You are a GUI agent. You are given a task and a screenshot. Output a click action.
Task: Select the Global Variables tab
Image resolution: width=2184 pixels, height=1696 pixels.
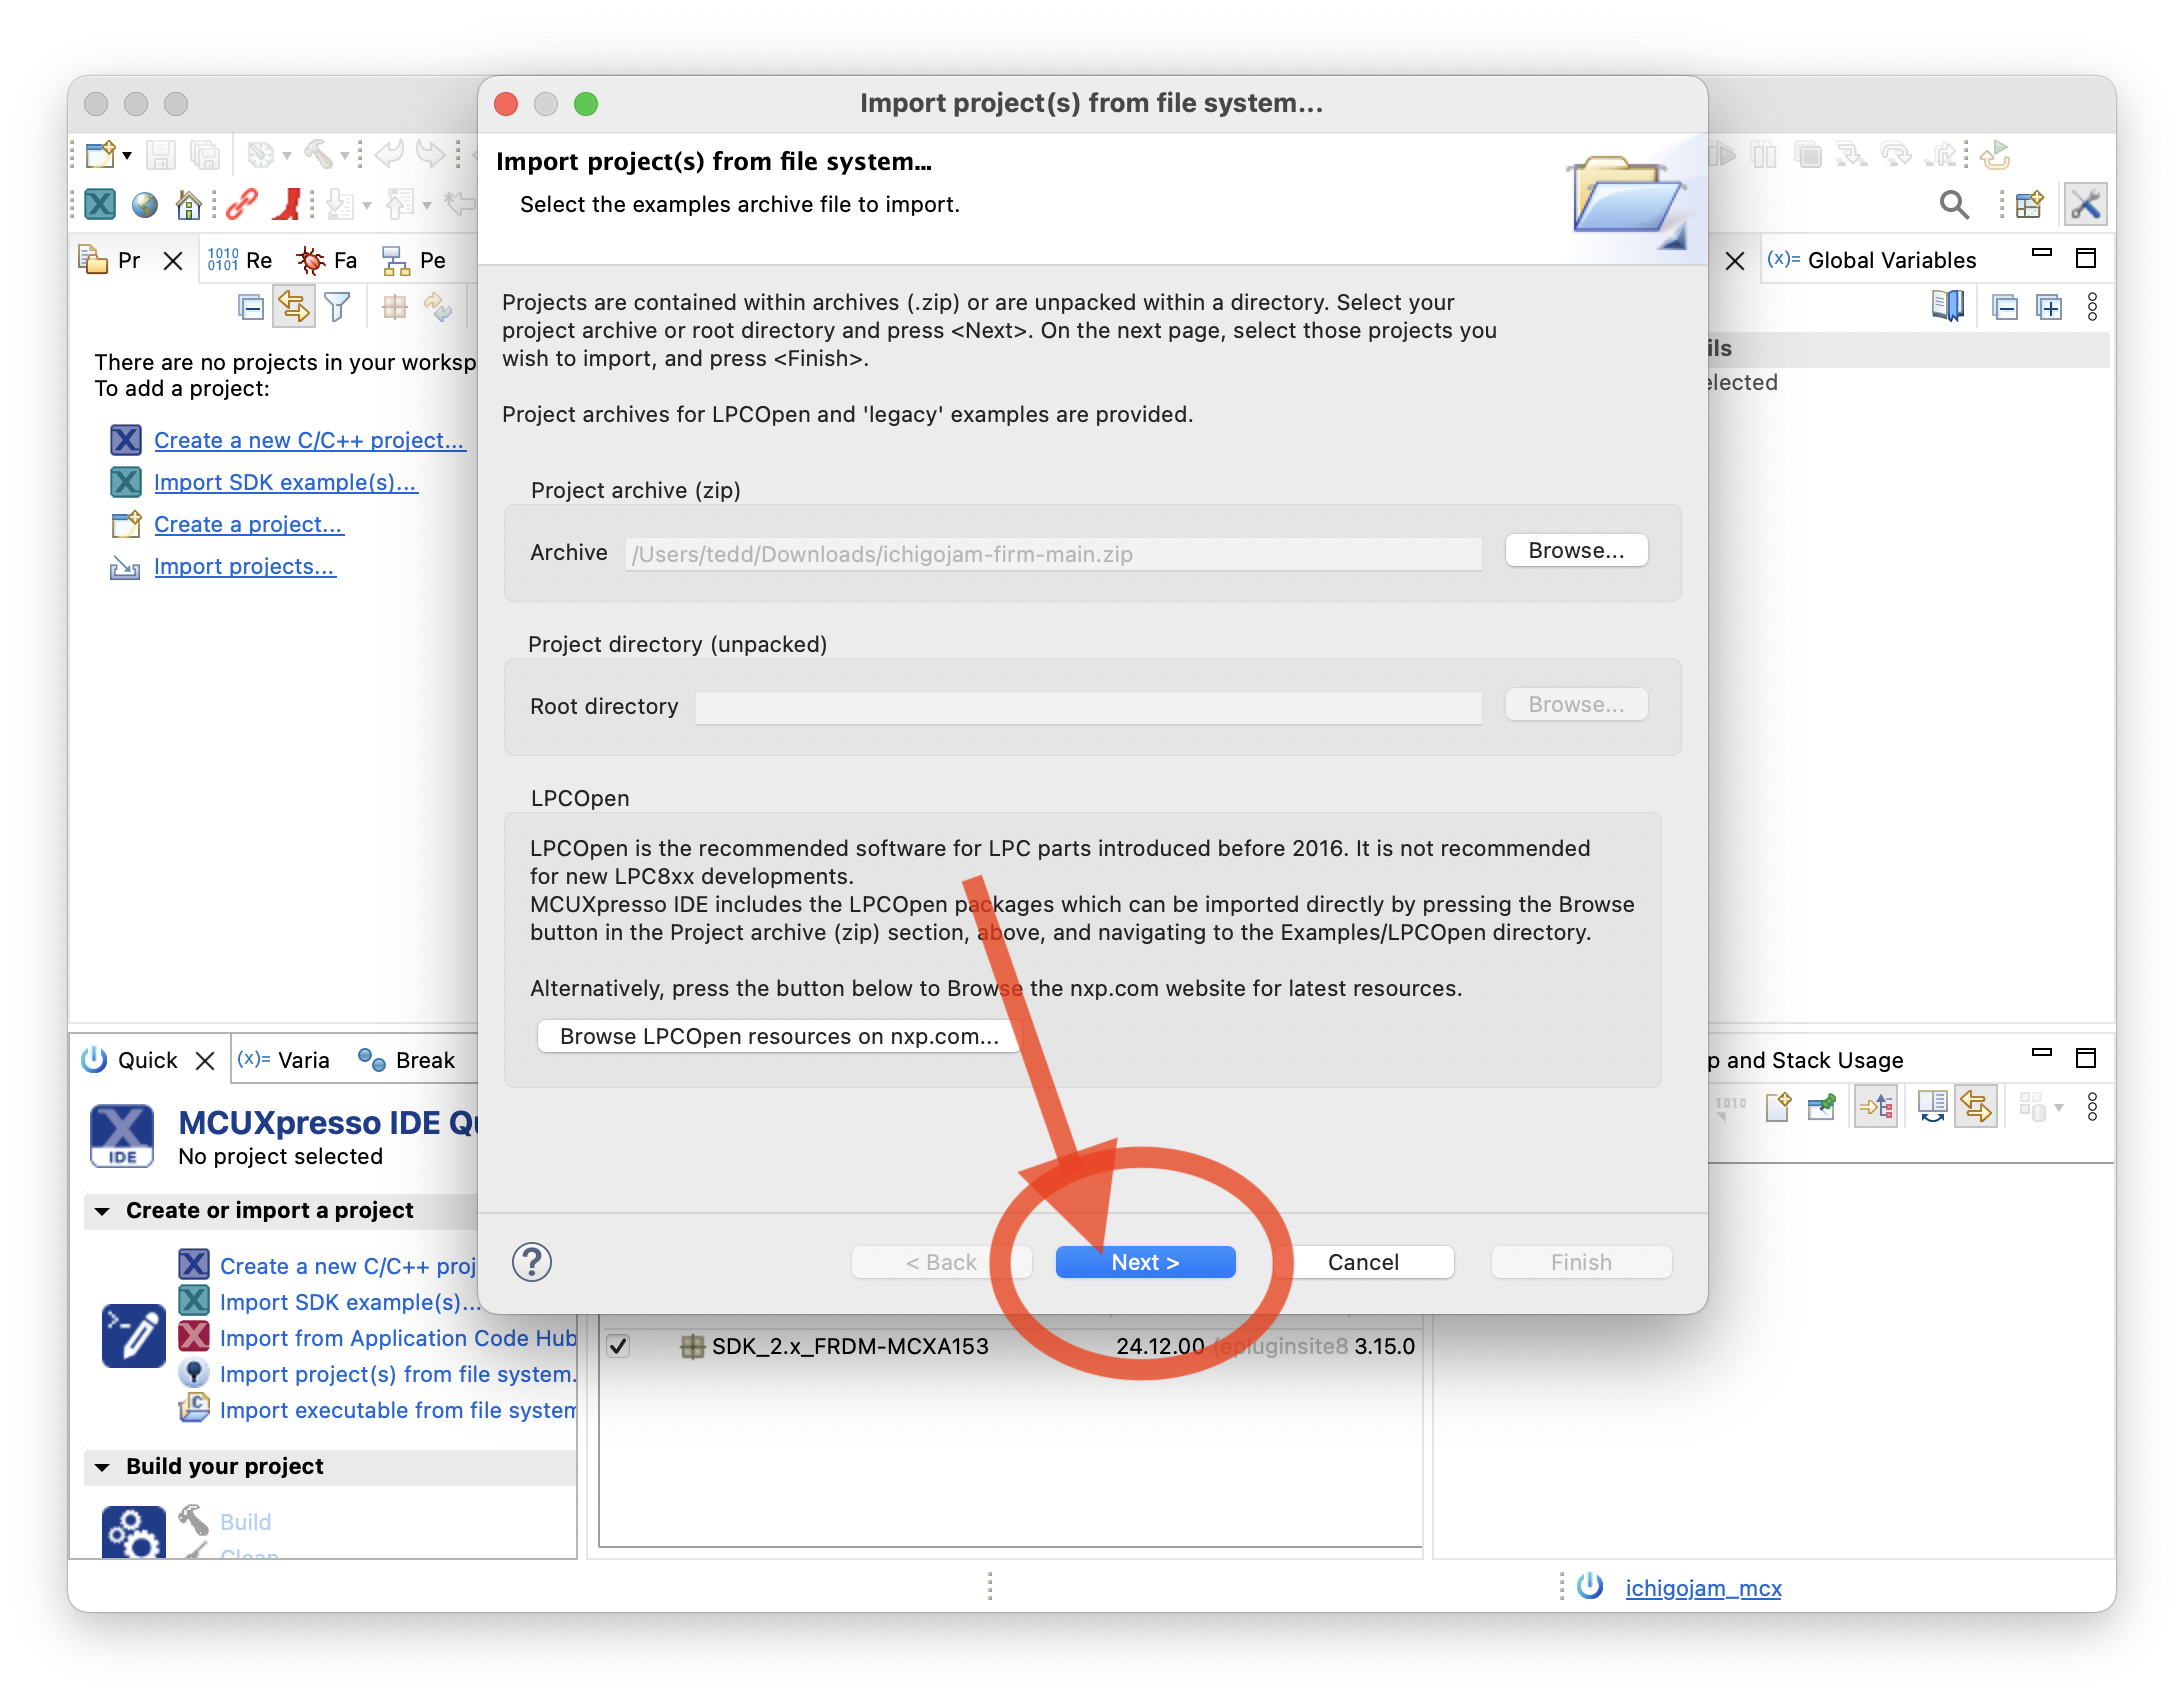click(x=1872, y=260)
